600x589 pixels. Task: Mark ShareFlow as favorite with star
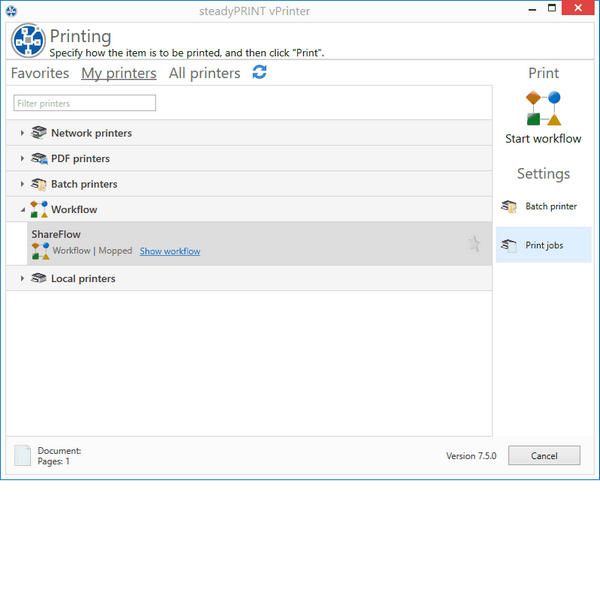pos(474,243)
